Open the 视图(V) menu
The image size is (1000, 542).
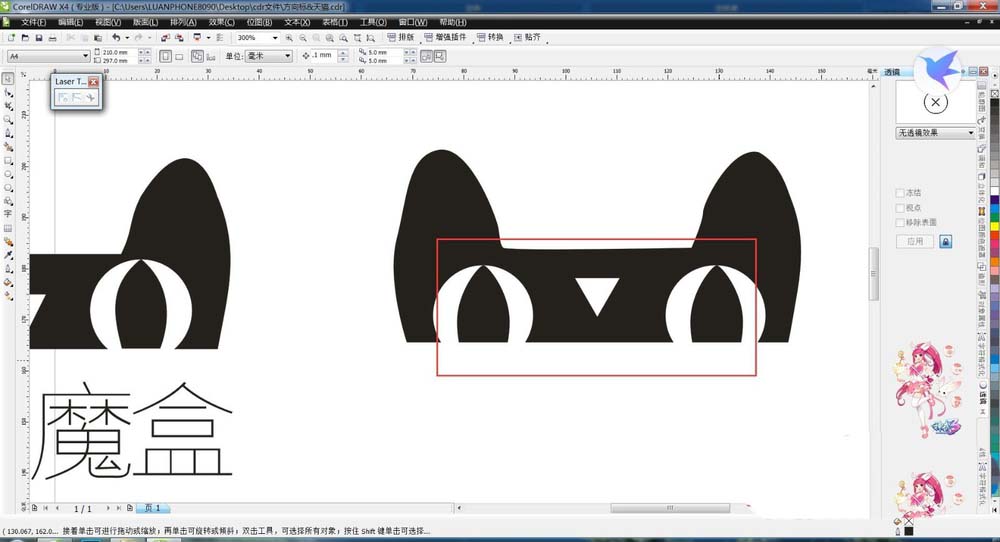[x=108, y=22]
